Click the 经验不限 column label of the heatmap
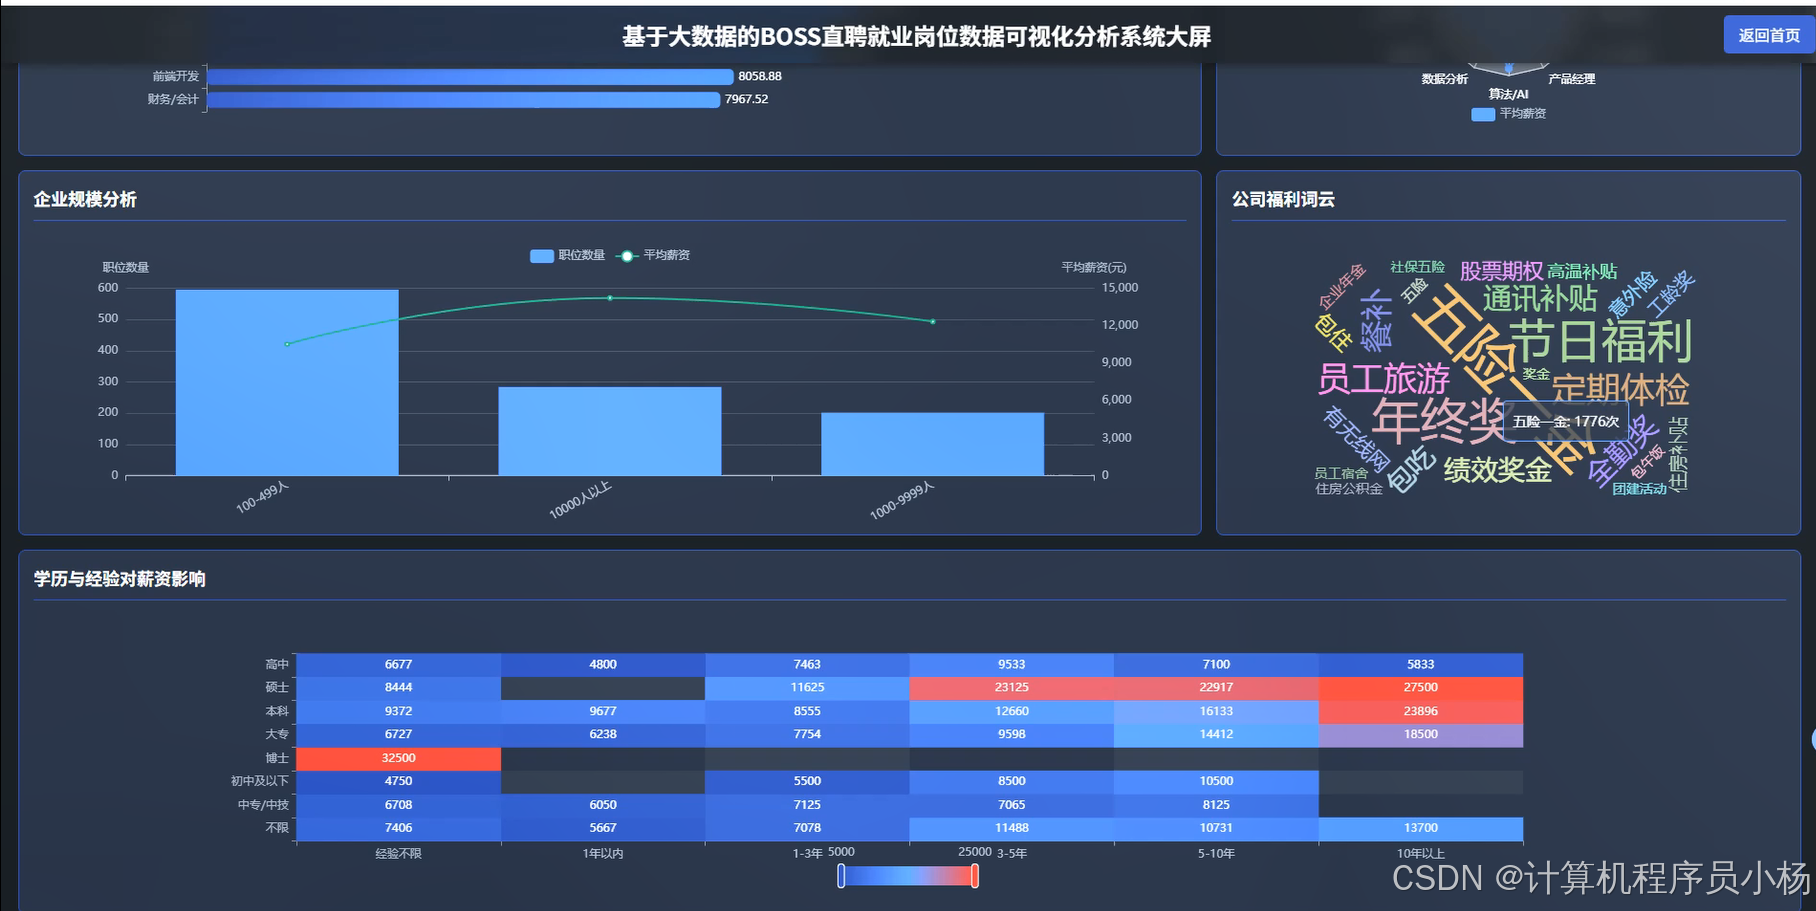The height and width of the screenshot is (911, 1816). [x=398, y=854]
